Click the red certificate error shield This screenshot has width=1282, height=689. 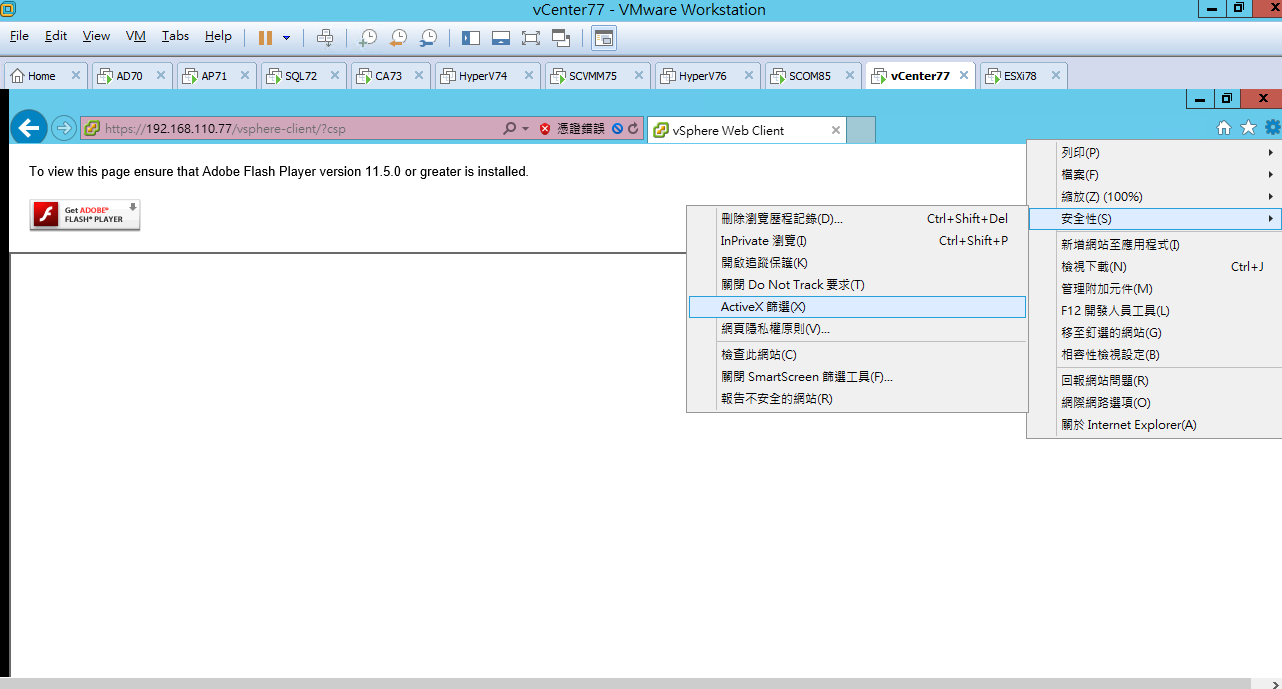click(545, 129)
